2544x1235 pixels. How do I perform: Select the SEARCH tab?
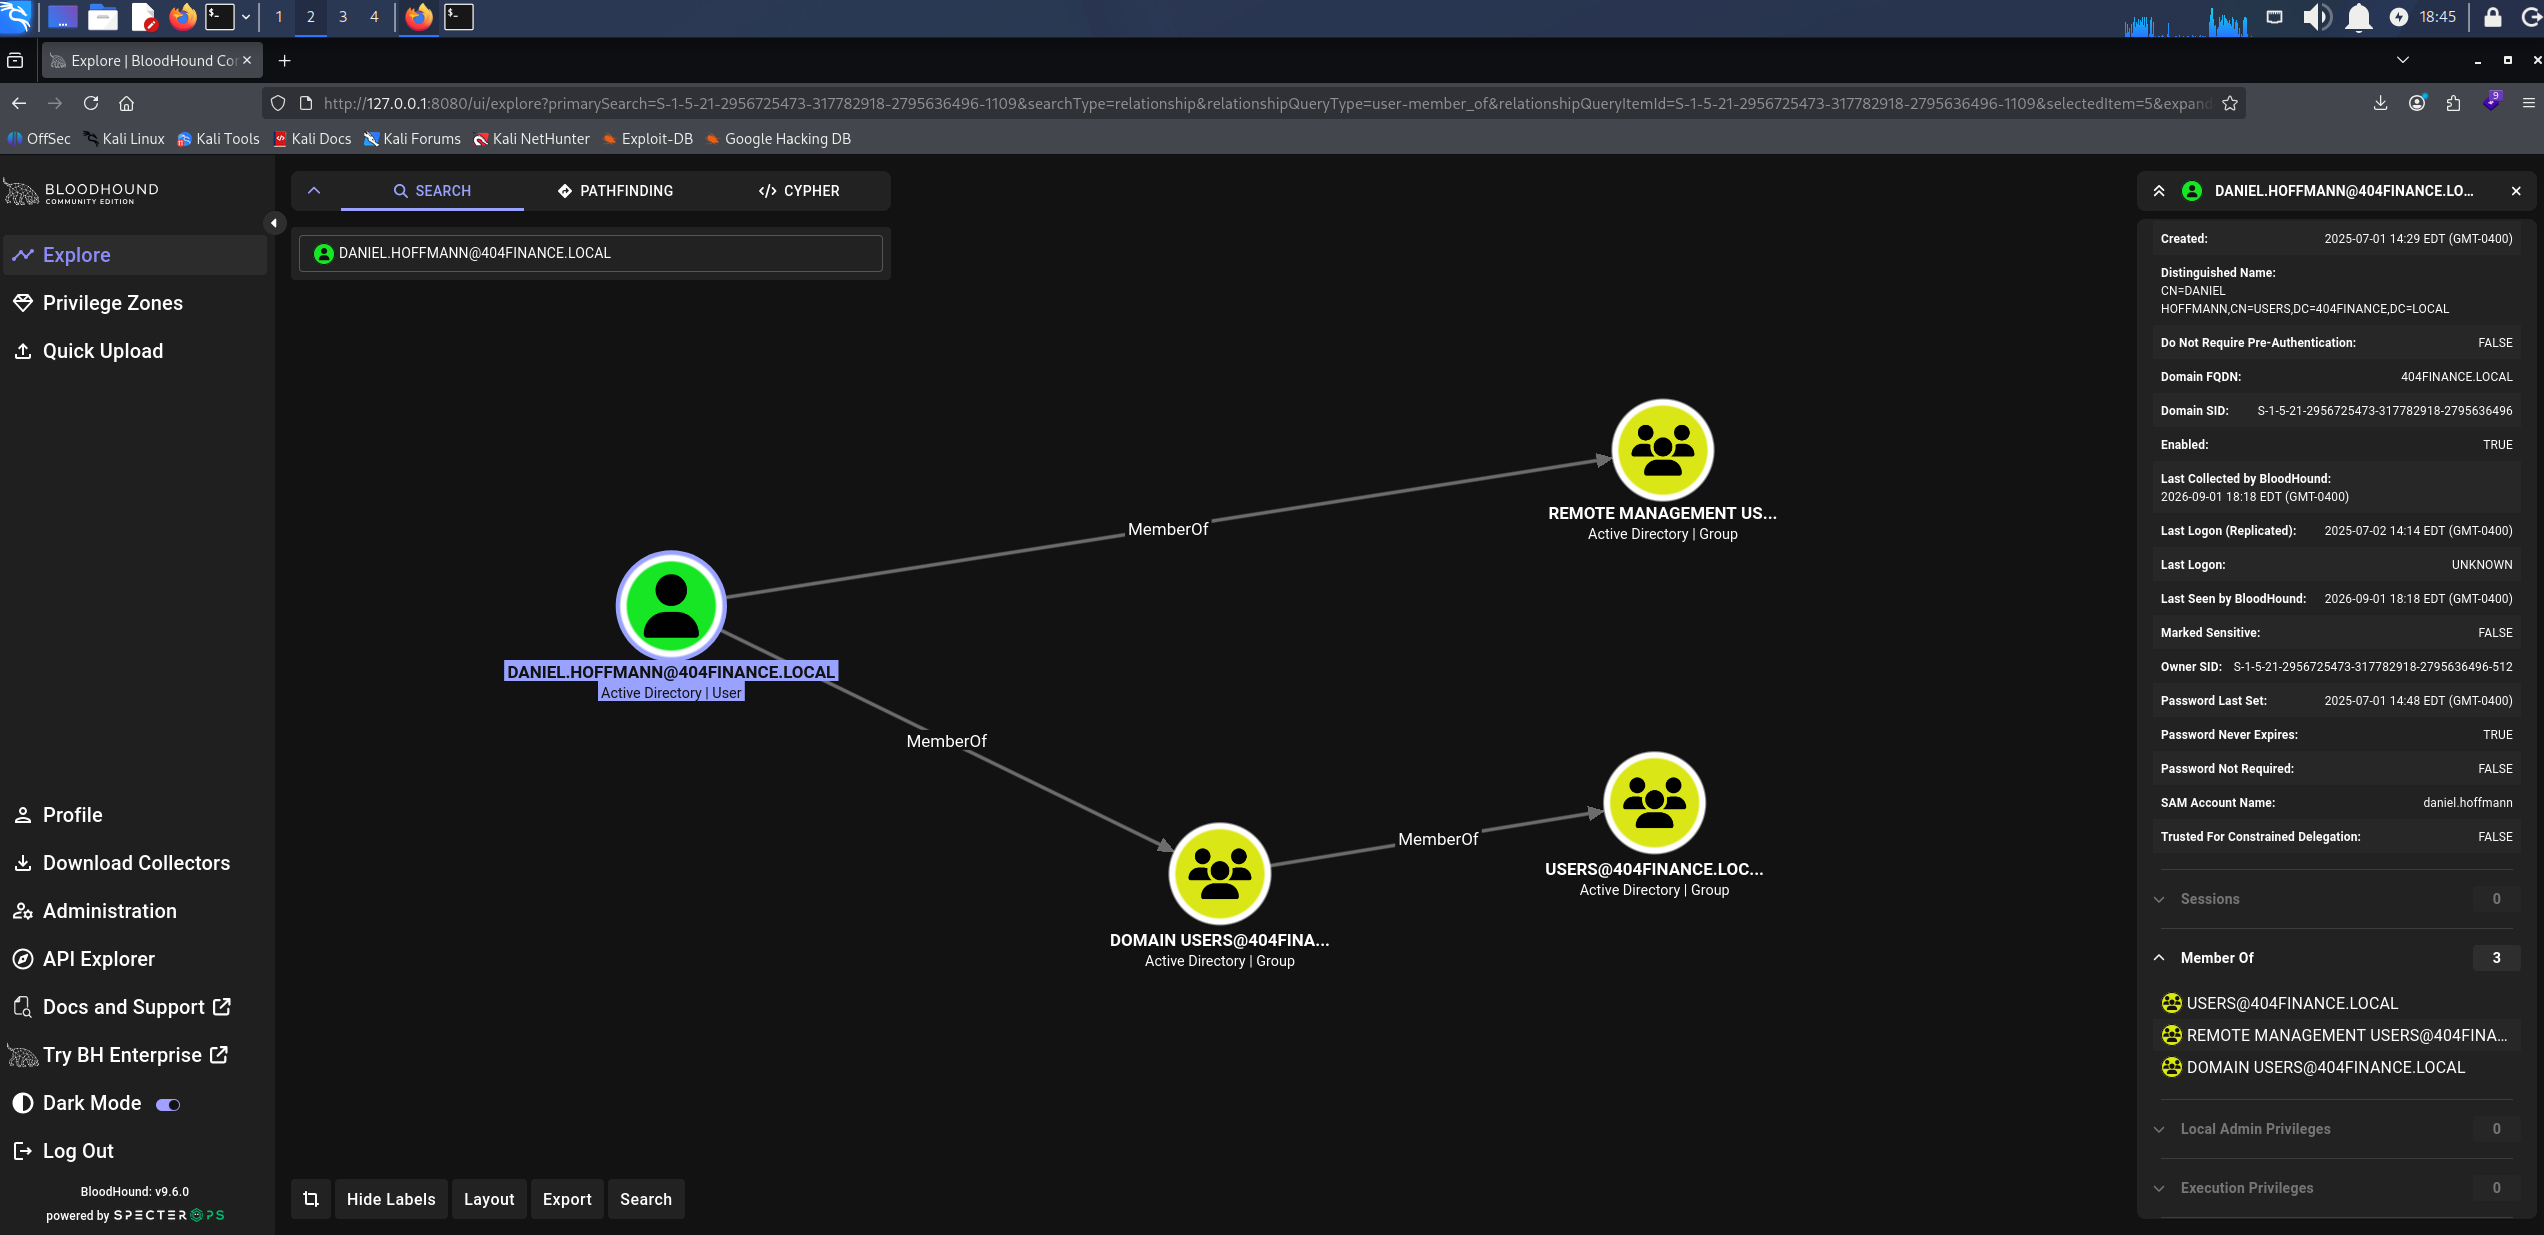[x=432, y=191]
